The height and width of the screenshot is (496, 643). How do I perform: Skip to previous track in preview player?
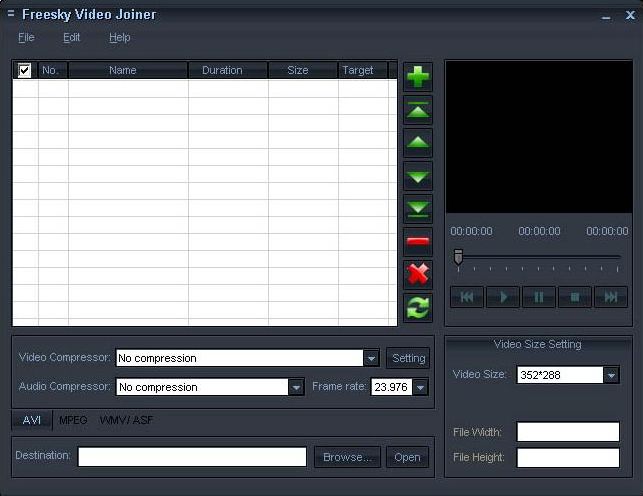(467, 297)
